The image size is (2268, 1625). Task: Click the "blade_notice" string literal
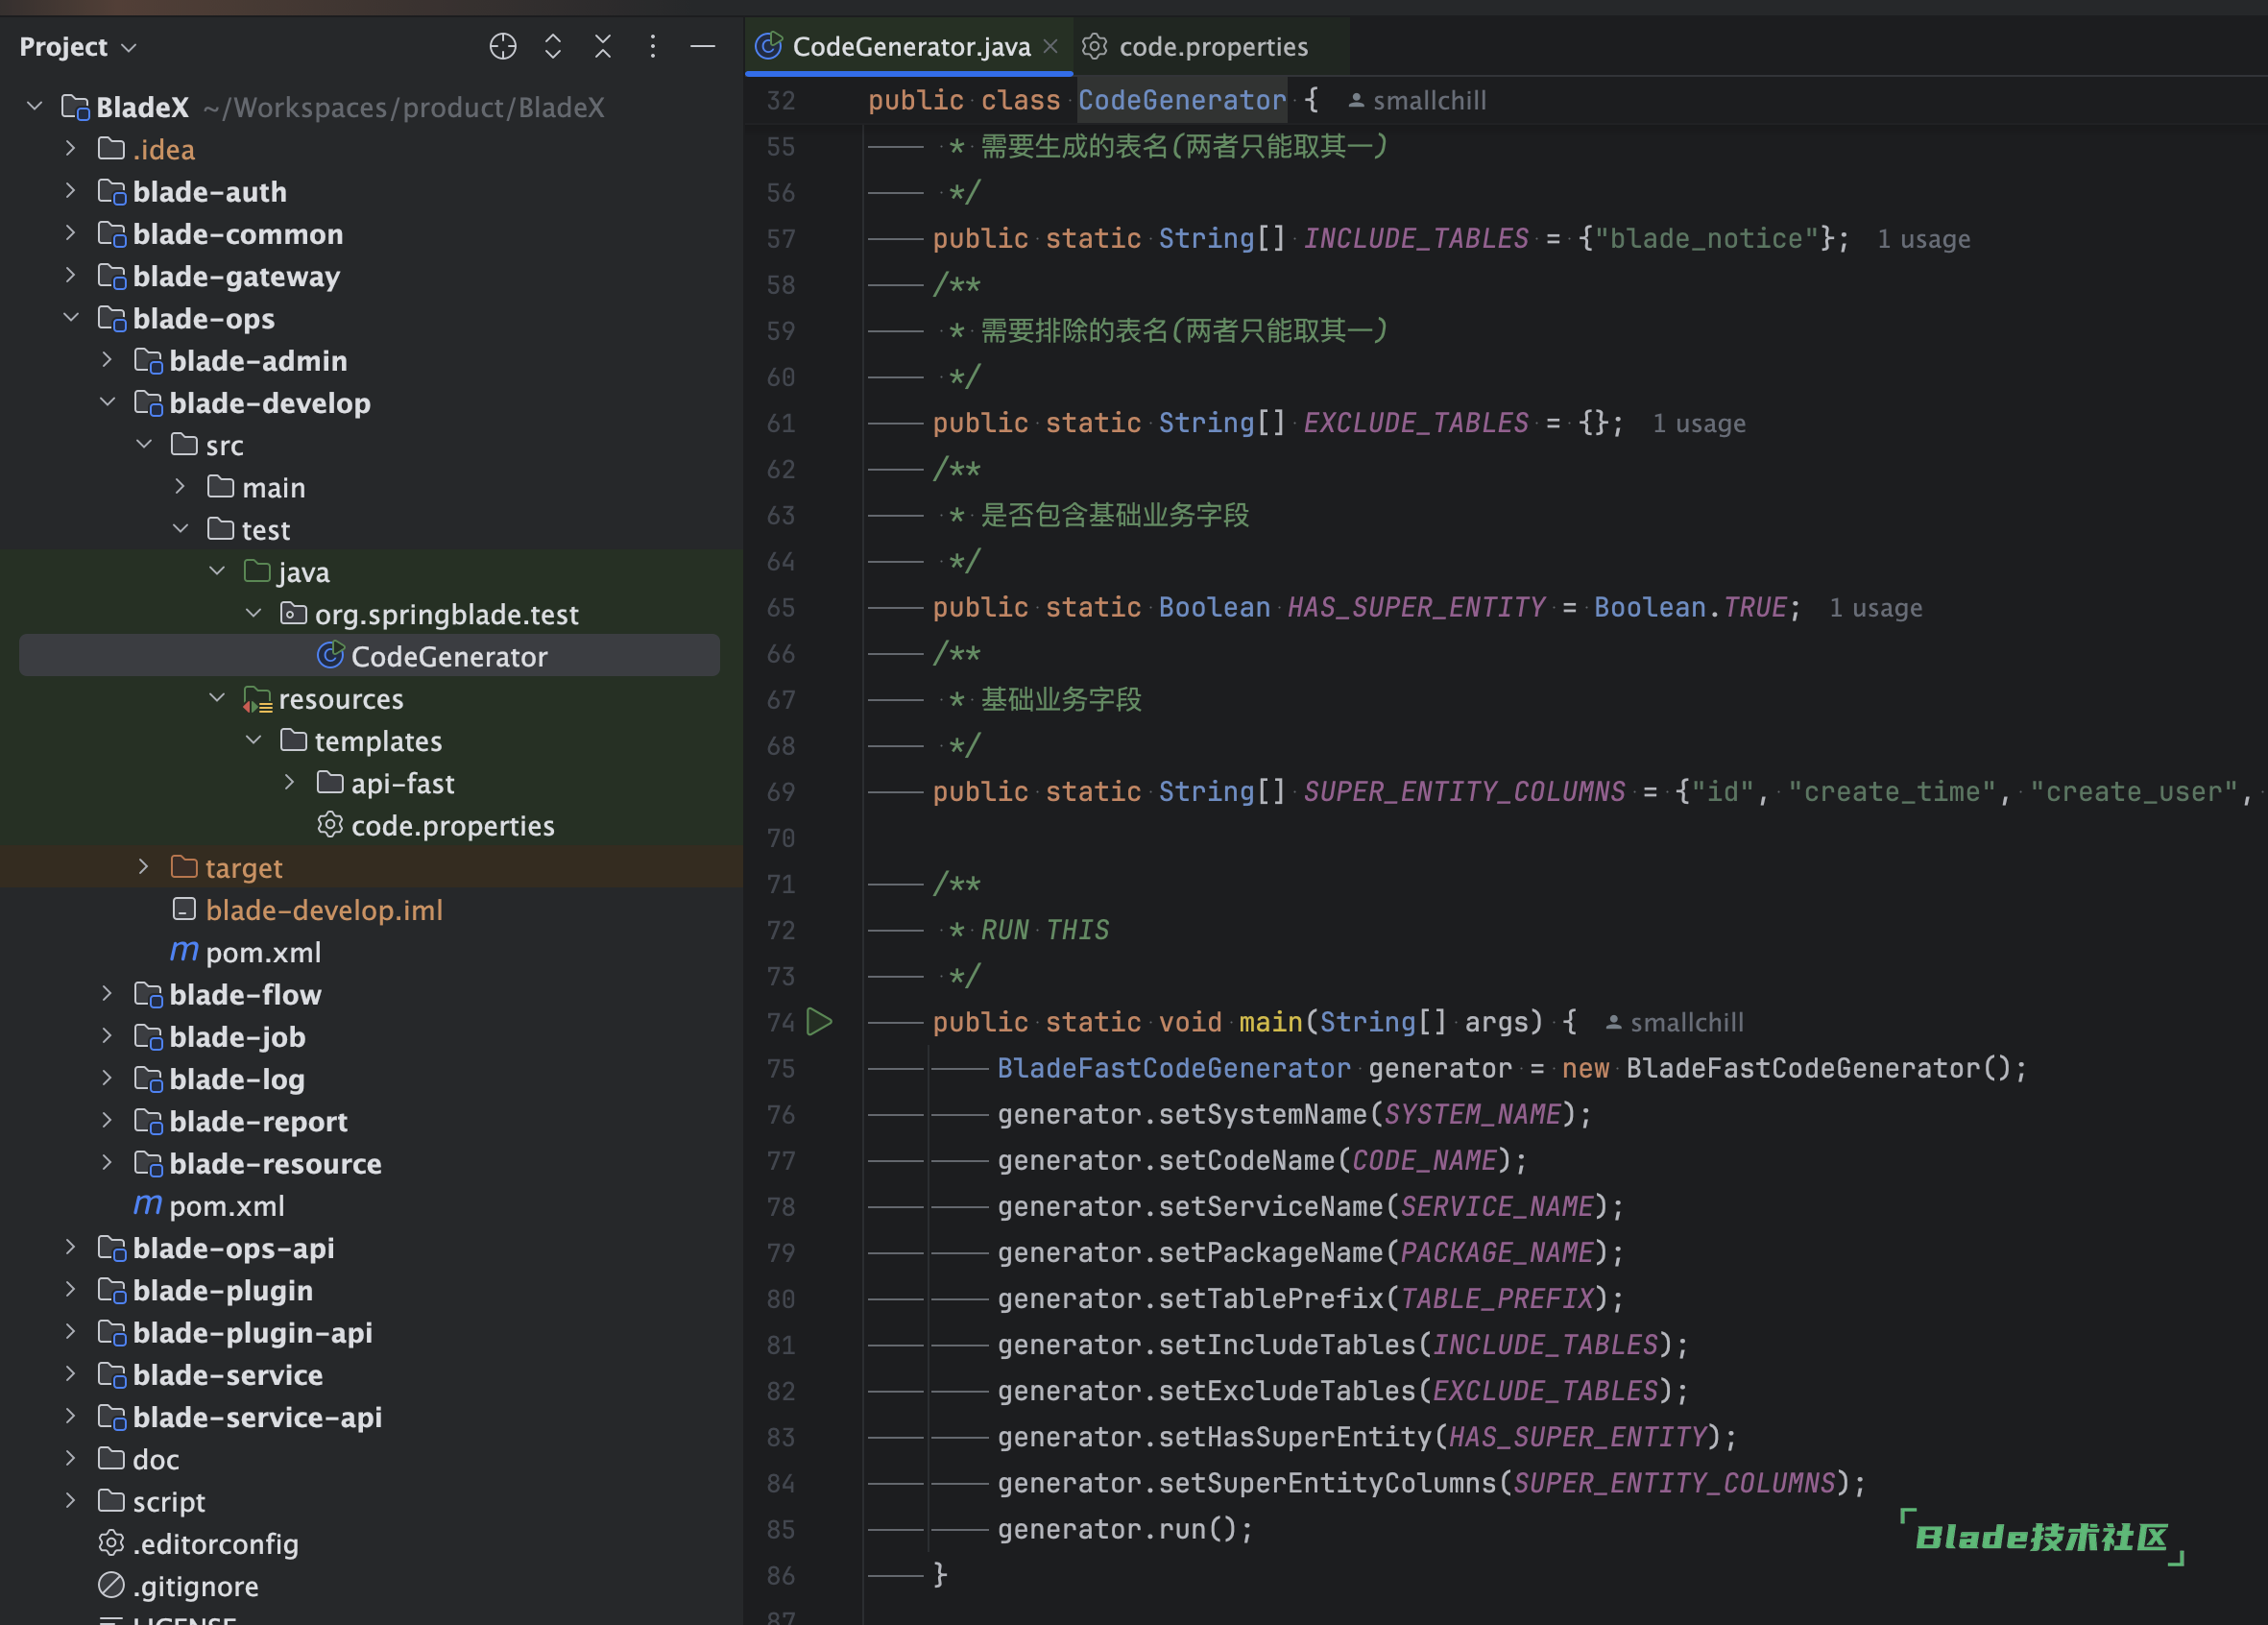1707,238
